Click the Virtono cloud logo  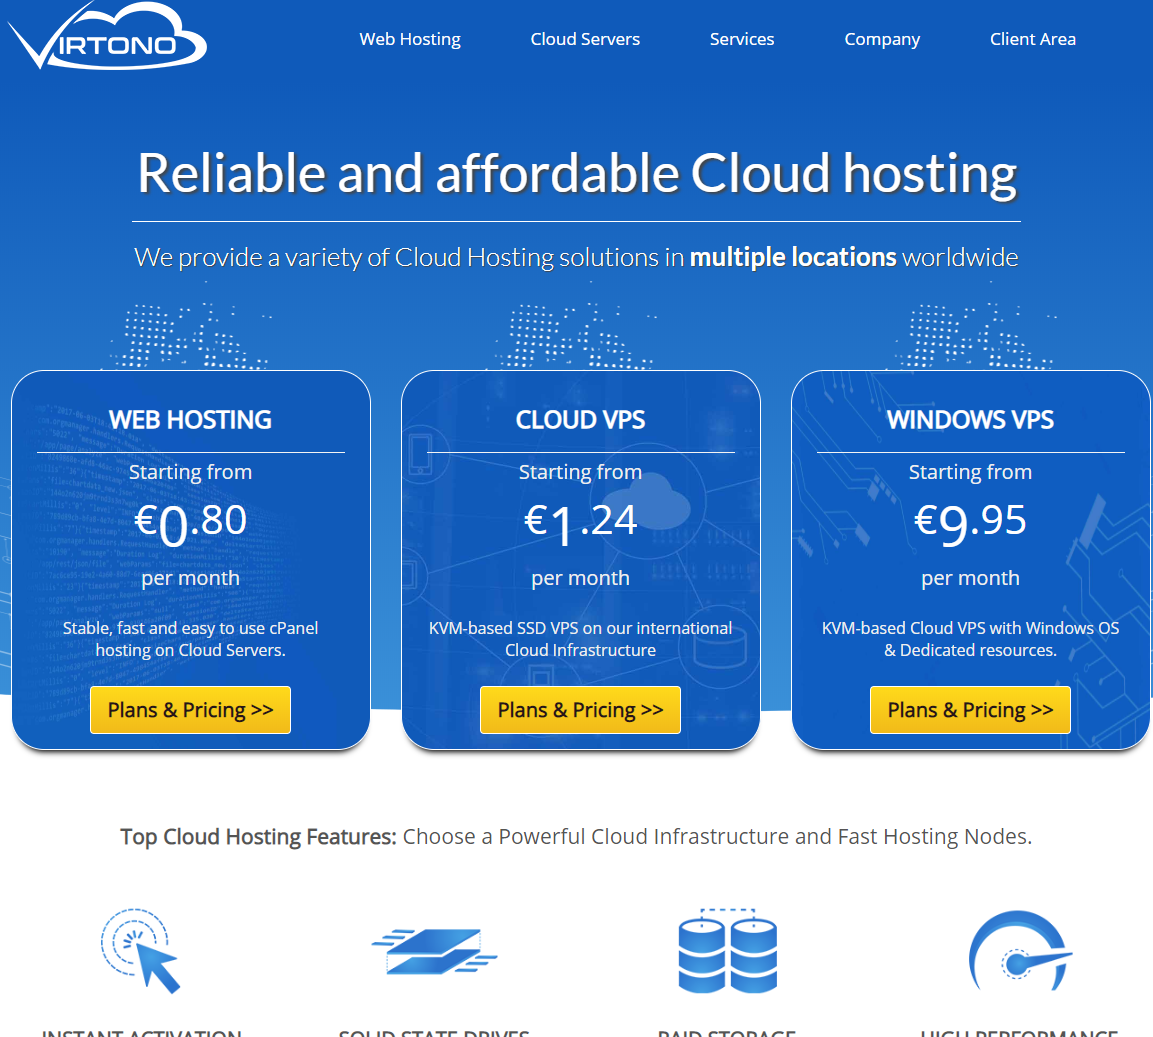107,35
